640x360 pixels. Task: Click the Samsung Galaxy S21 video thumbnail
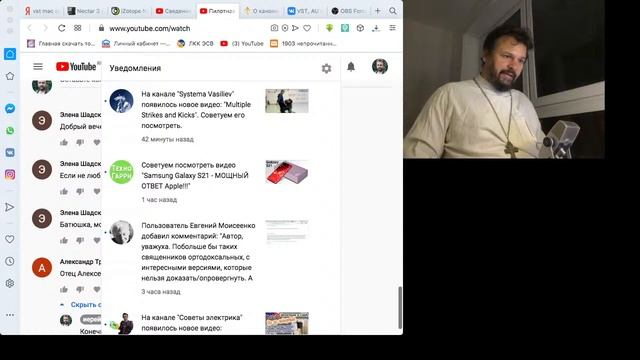[287, 172]
